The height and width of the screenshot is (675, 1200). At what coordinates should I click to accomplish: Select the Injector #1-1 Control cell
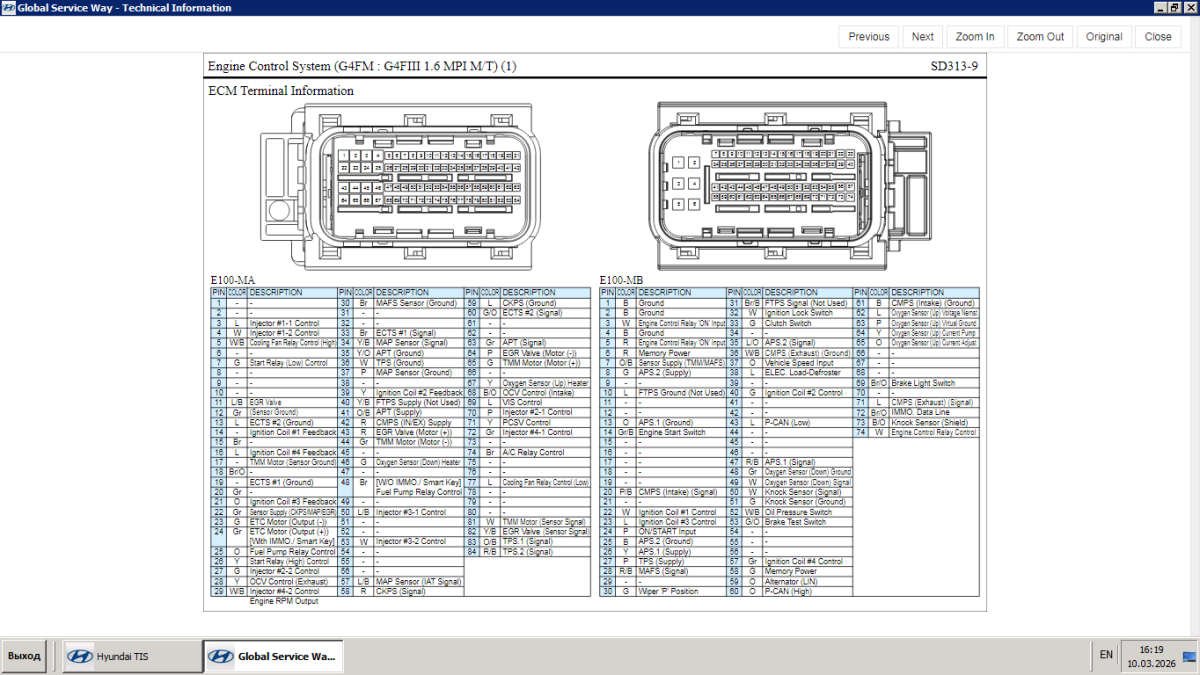point(293,323)
